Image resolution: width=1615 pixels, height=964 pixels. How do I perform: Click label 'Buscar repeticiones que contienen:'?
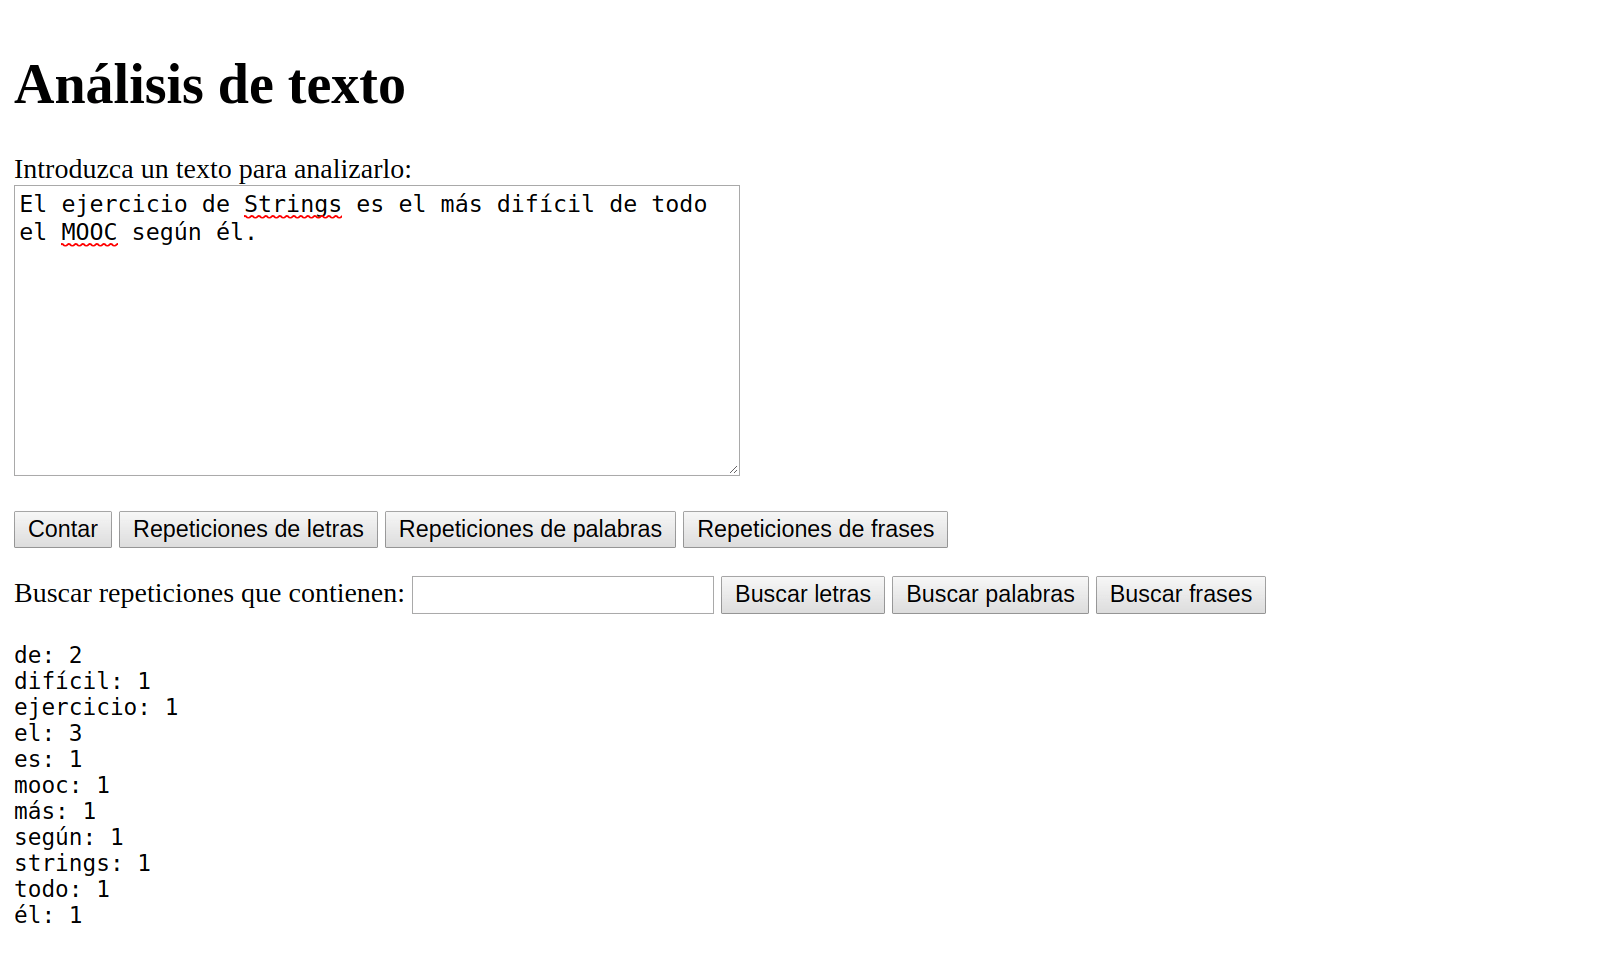click(x=209, y=594)
